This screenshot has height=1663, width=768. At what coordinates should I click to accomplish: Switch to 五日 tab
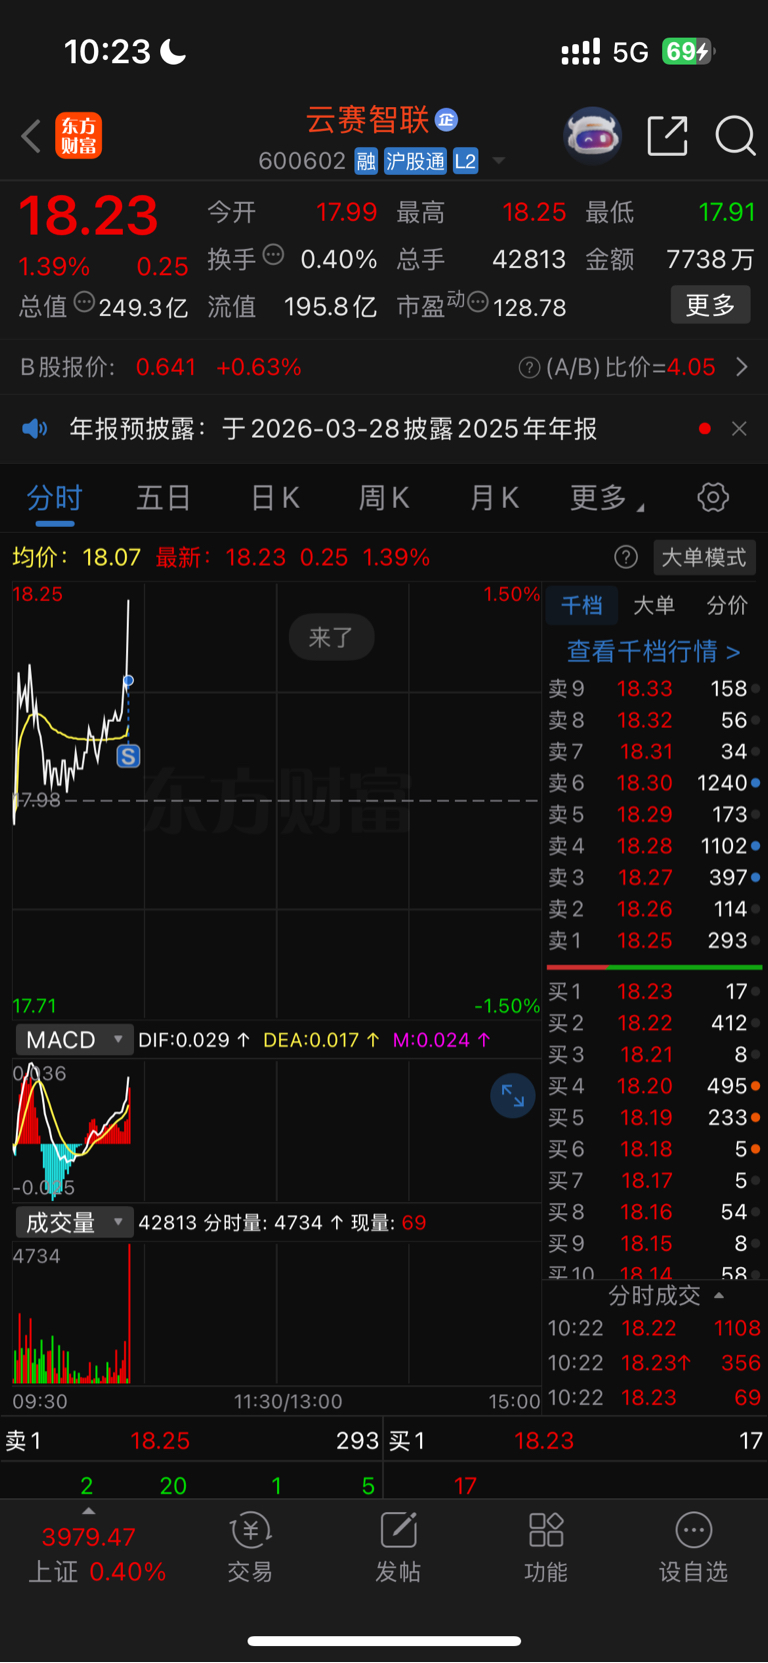tap(164, 498)
